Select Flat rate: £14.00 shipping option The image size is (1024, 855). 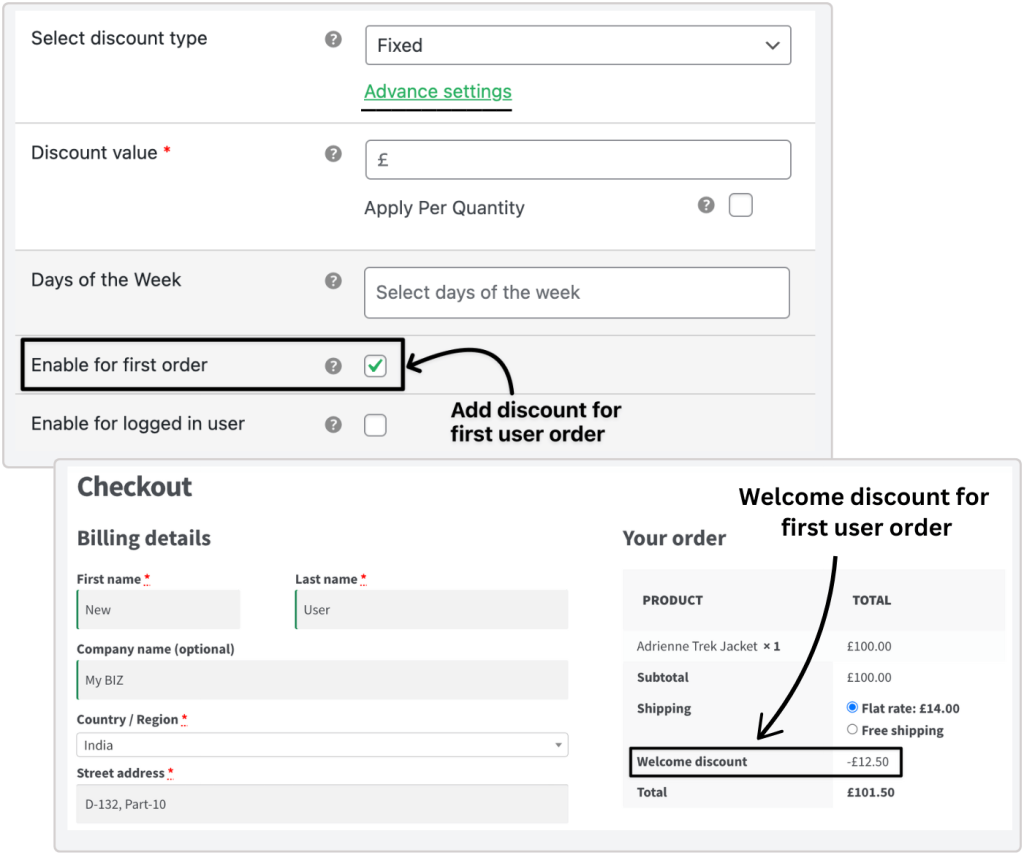point(852,707)
